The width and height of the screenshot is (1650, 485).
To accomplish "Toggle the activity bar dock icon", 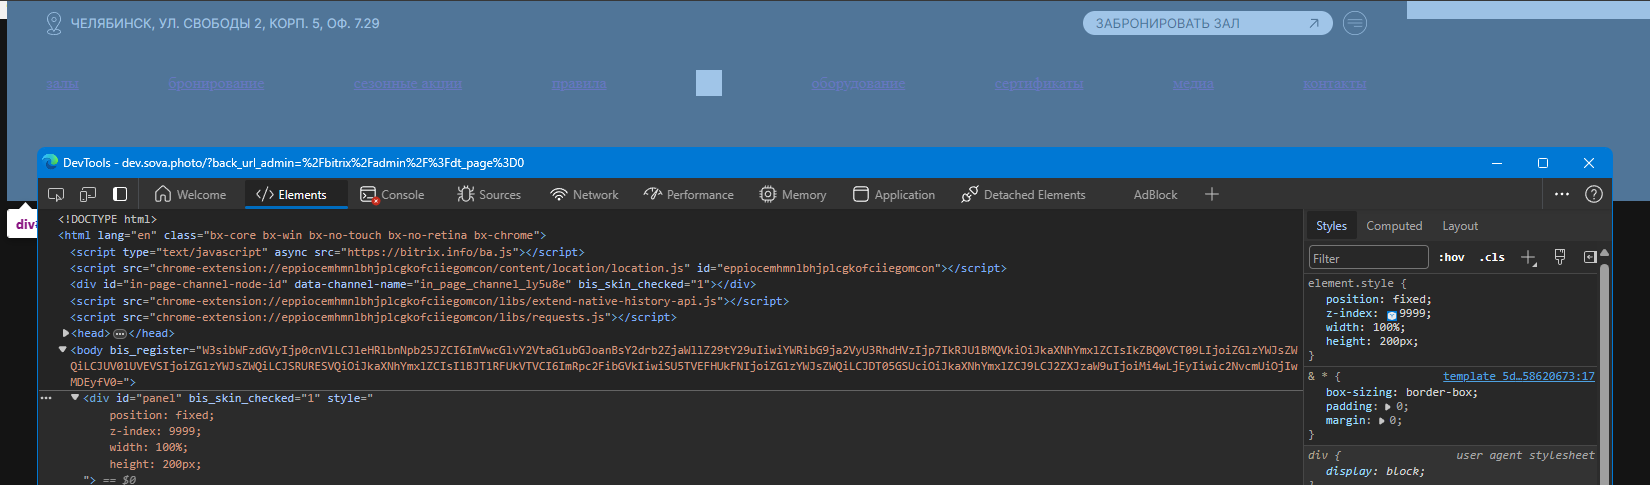I will [120, 194].
